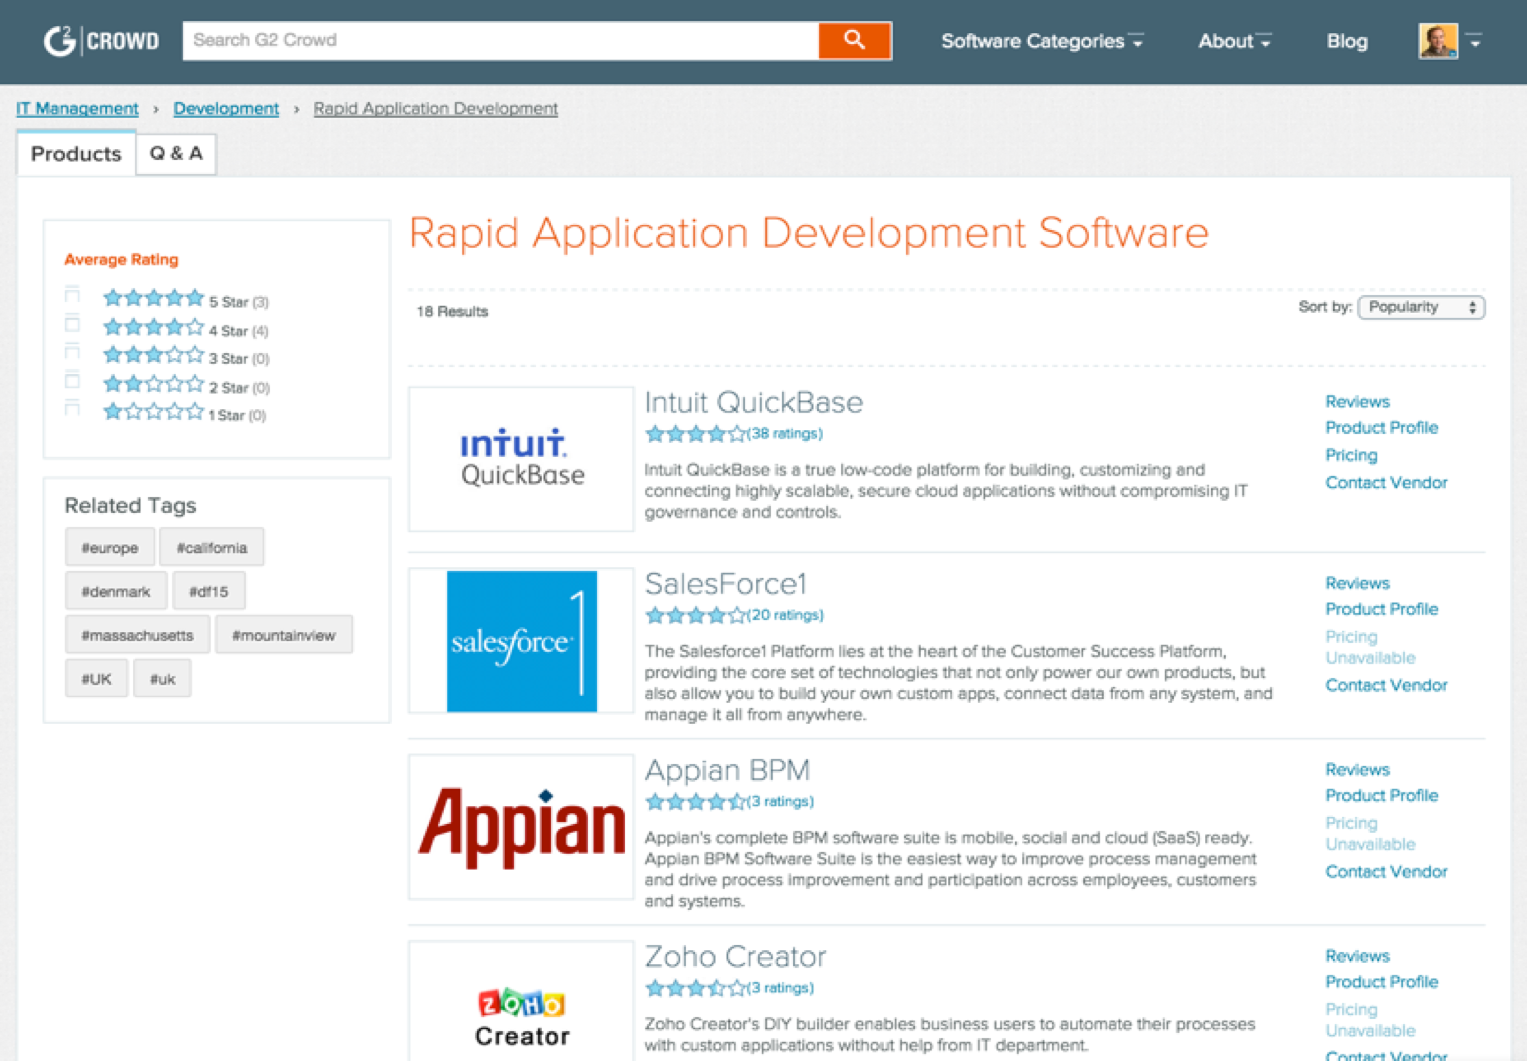The width and height of the screenshot is (1527, 1061).
Task: Select the #df15 tag
Action: point(209,592)
